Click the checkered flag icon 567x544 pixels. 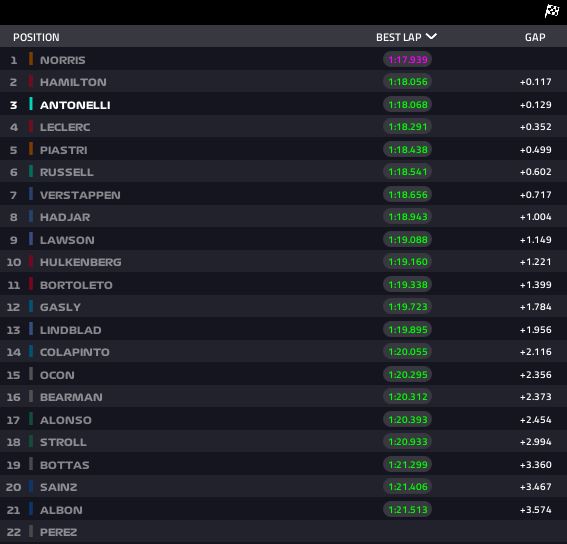pos(552,11)
